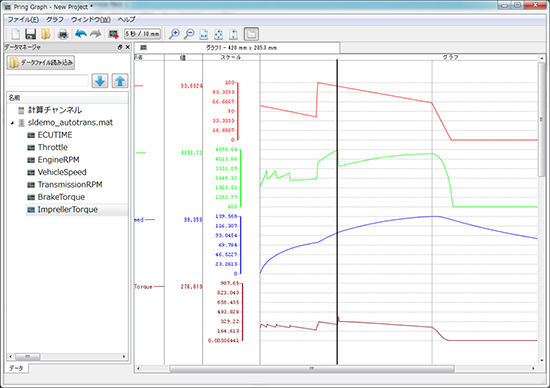This screenshot has width=550, height=388.
Task: Select the VehicleSpeed channel
Action: (62, 172)
